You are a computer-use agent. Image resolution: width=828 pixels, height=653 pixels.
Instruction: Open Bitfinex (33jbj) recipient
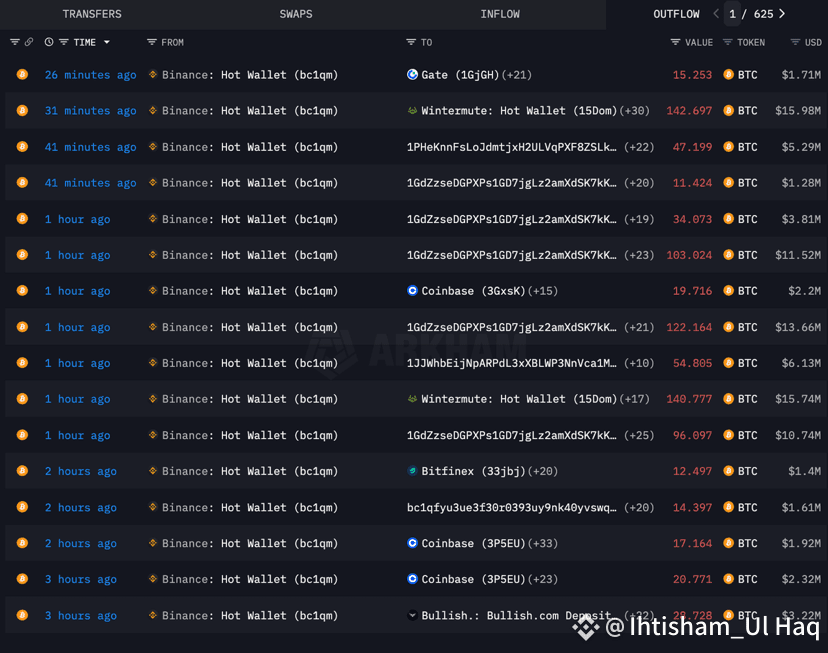click(x=473, y=471)
